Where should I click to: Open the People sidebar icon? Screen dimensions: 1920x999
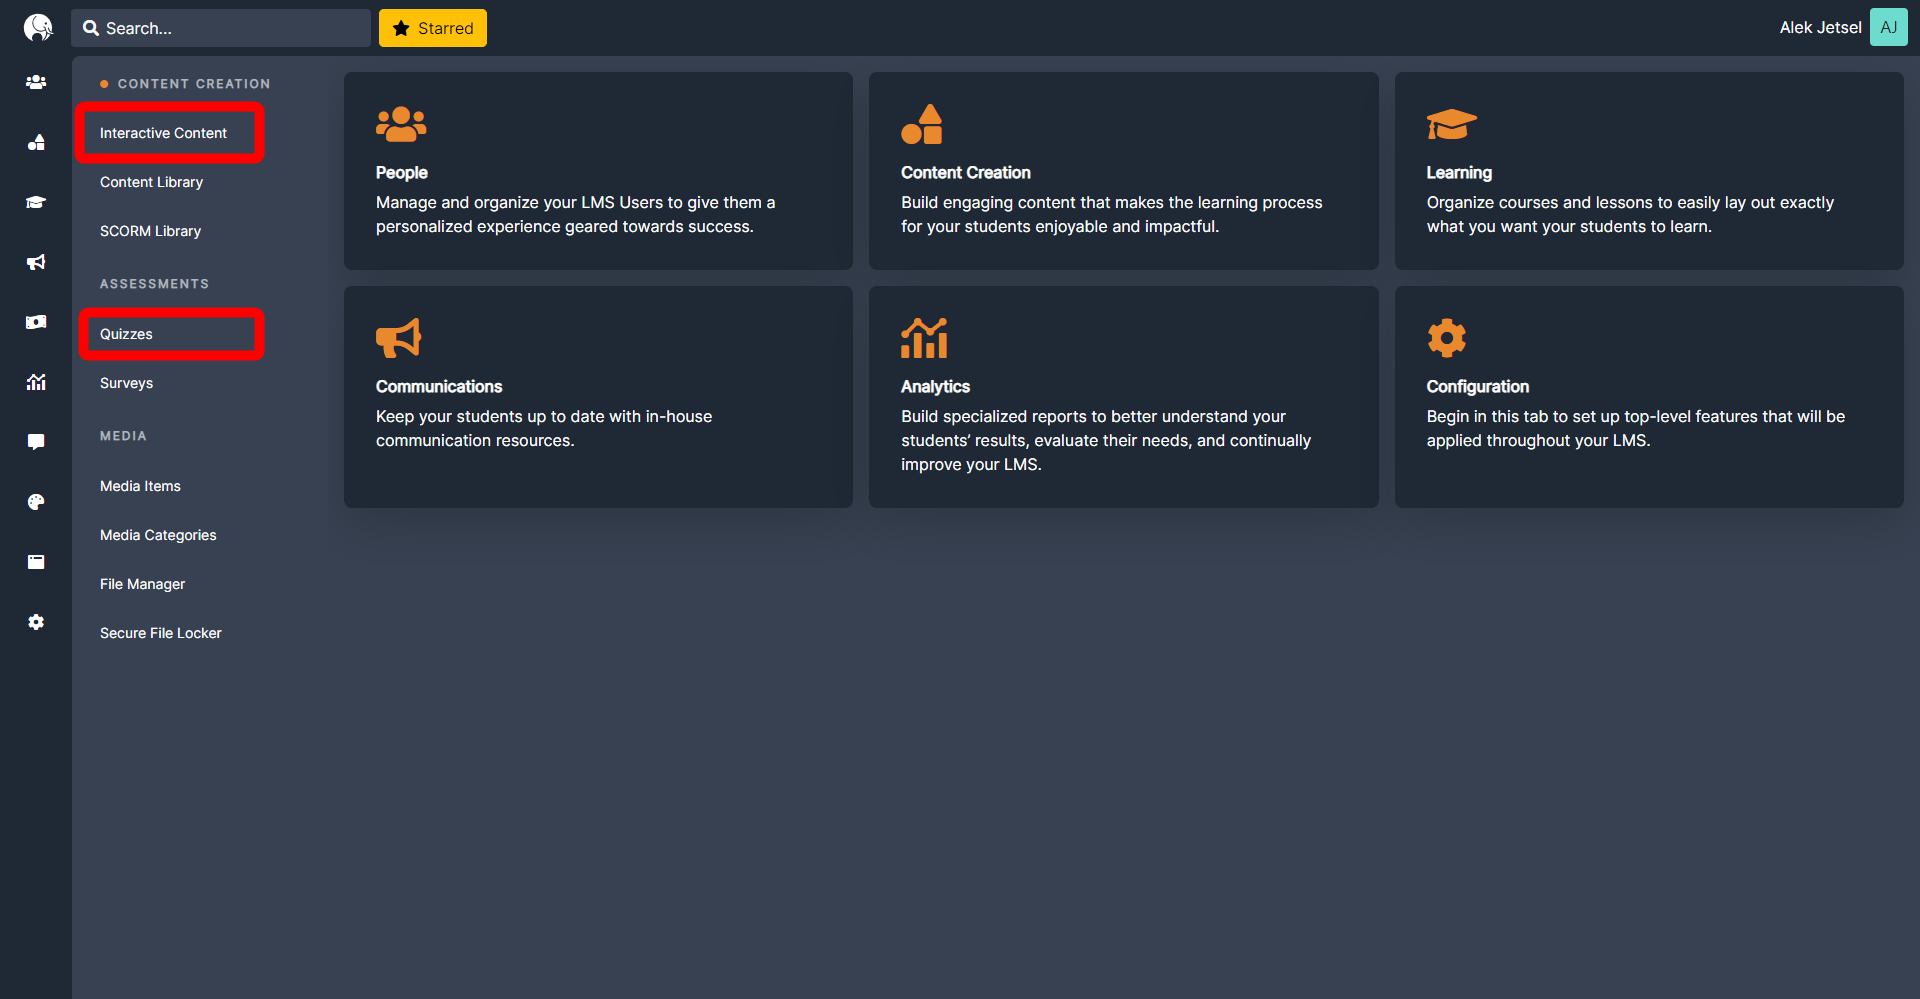coord(36,82)
